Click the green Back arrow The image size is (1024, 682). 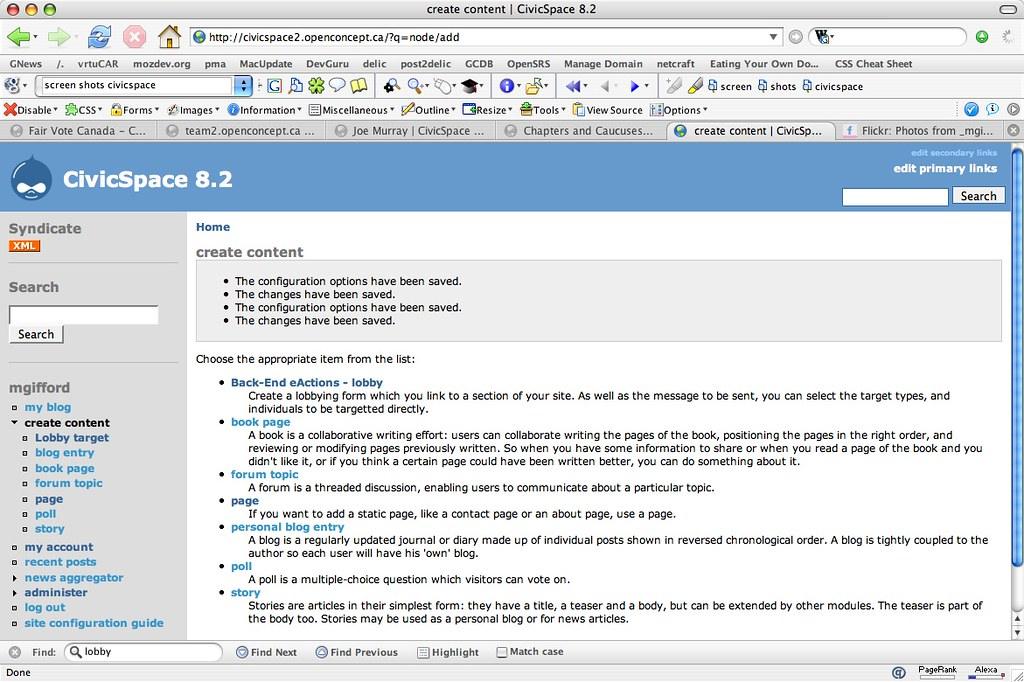coord(19,37)
